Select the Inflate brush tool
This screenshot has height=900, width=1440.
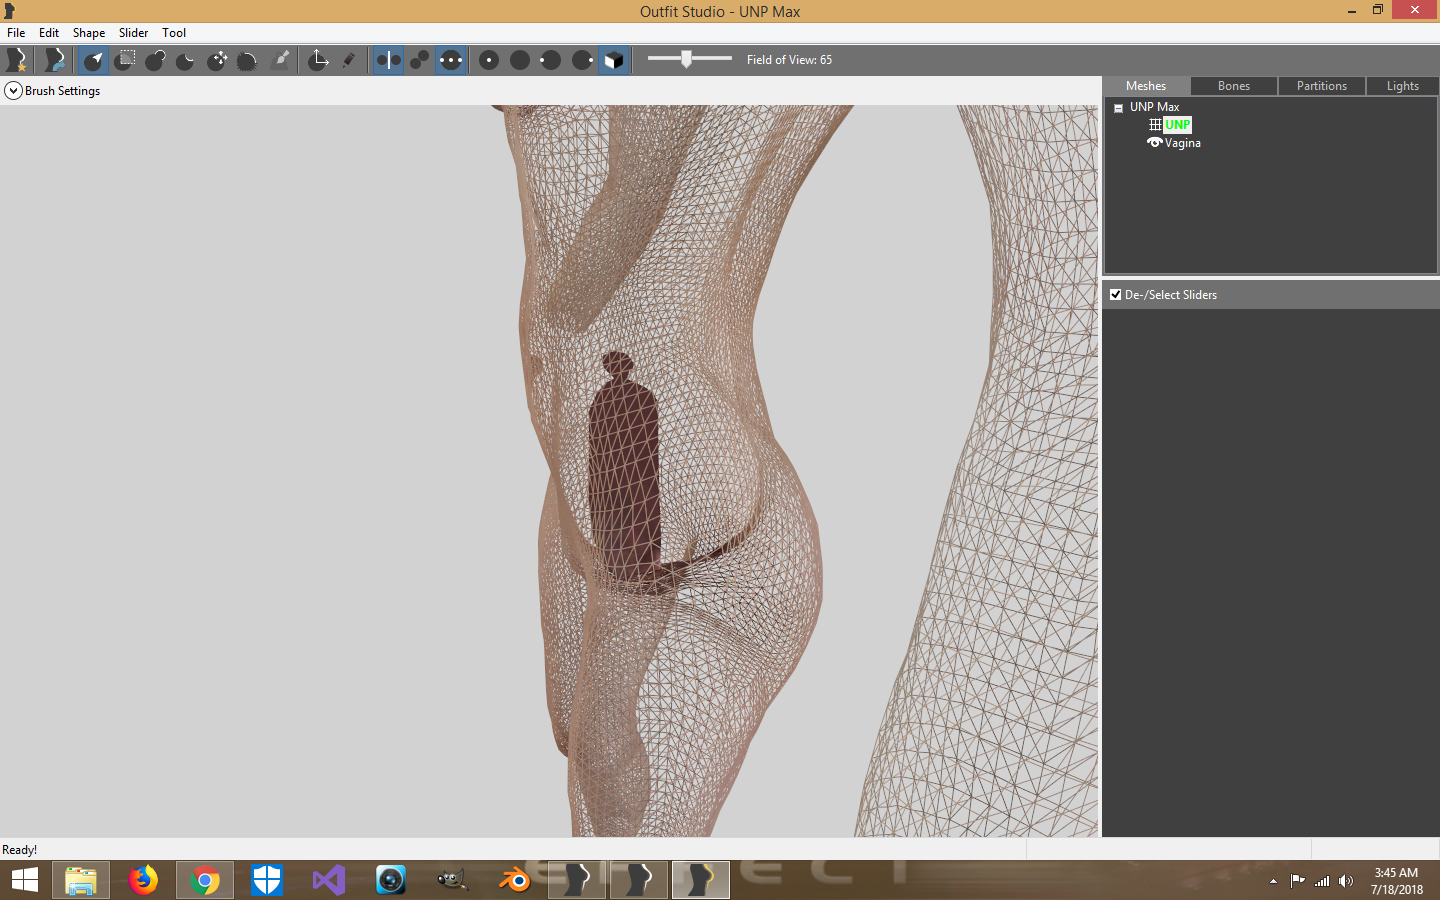point(155,60)
